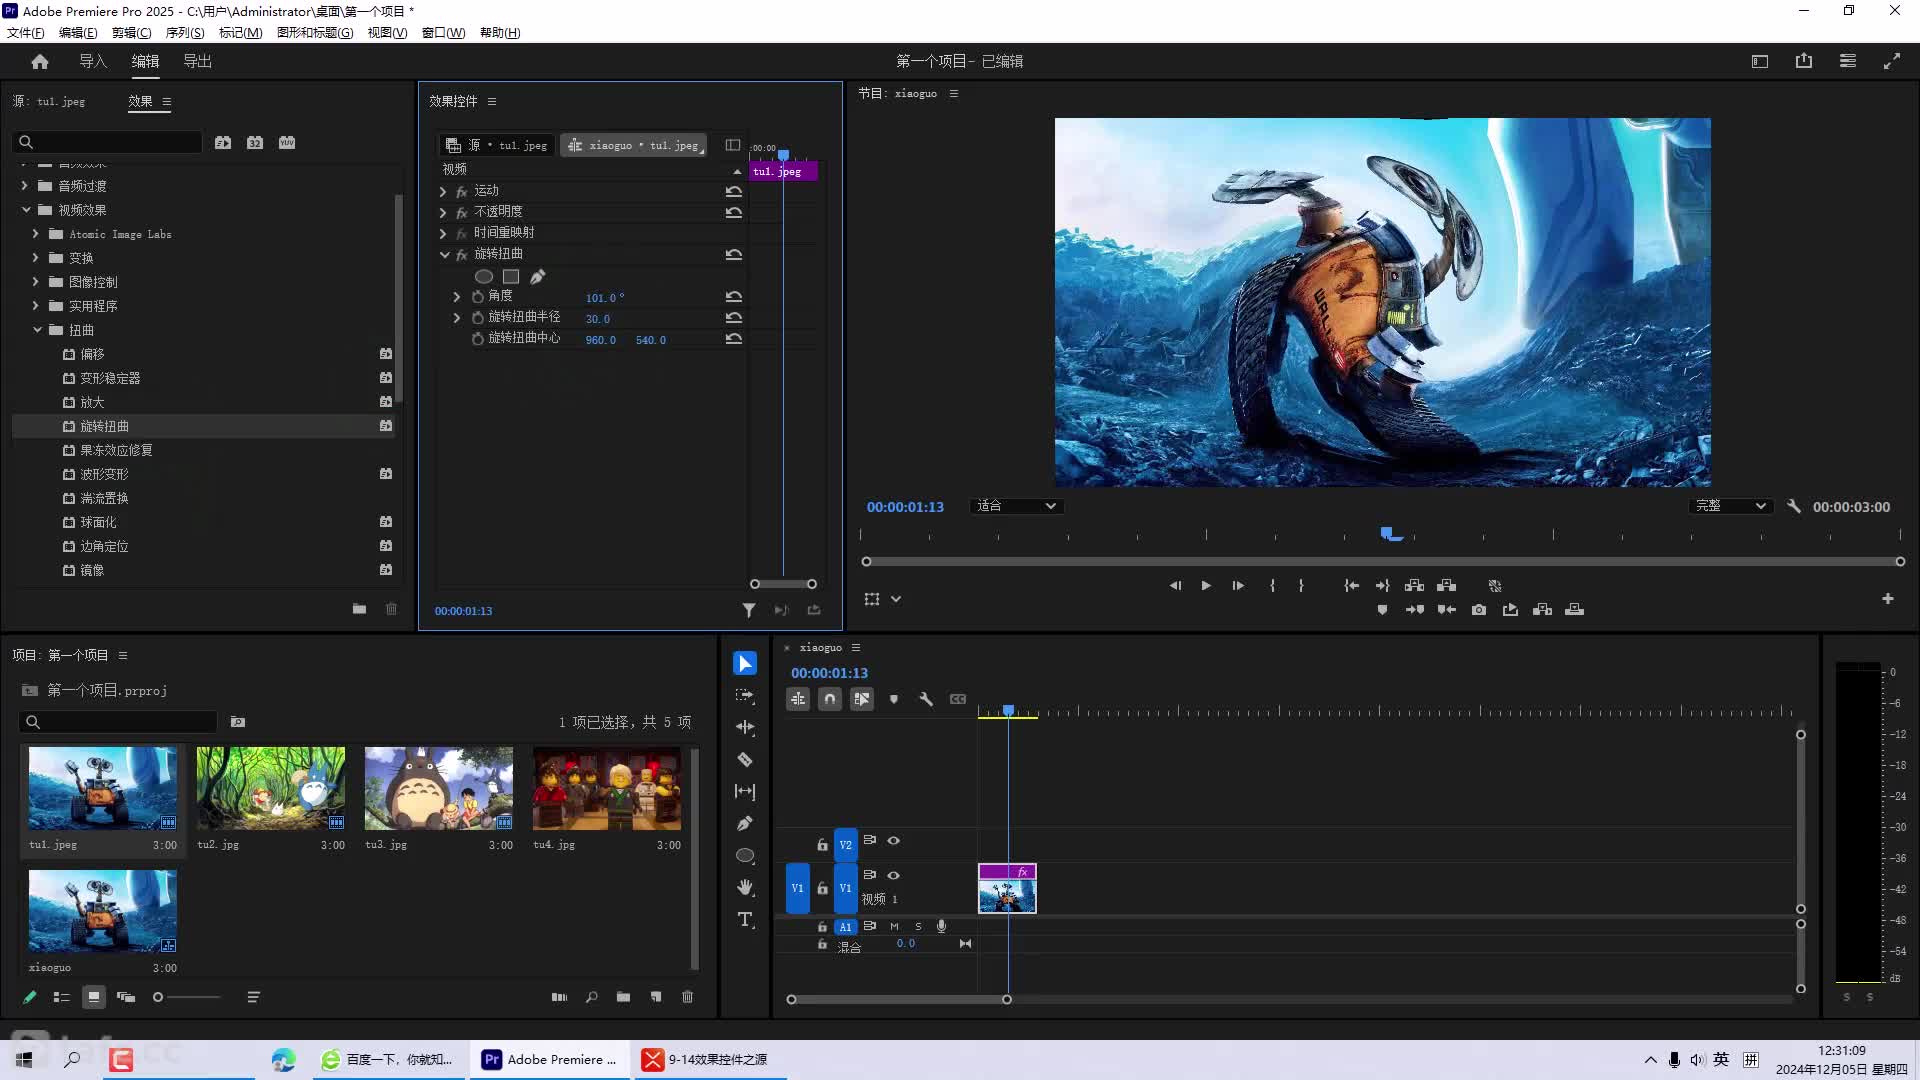The height and width of the screenshot is (1080, 1920).
Task: Mute the A1 audio track
Action: pos(894,927)
